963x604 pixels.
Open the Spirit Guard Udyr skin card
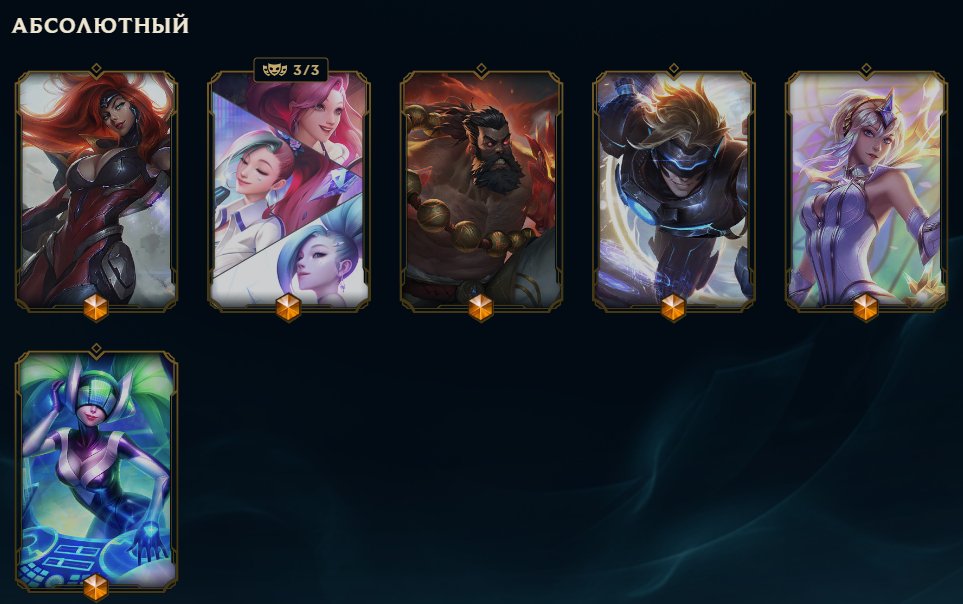(482, 190)
